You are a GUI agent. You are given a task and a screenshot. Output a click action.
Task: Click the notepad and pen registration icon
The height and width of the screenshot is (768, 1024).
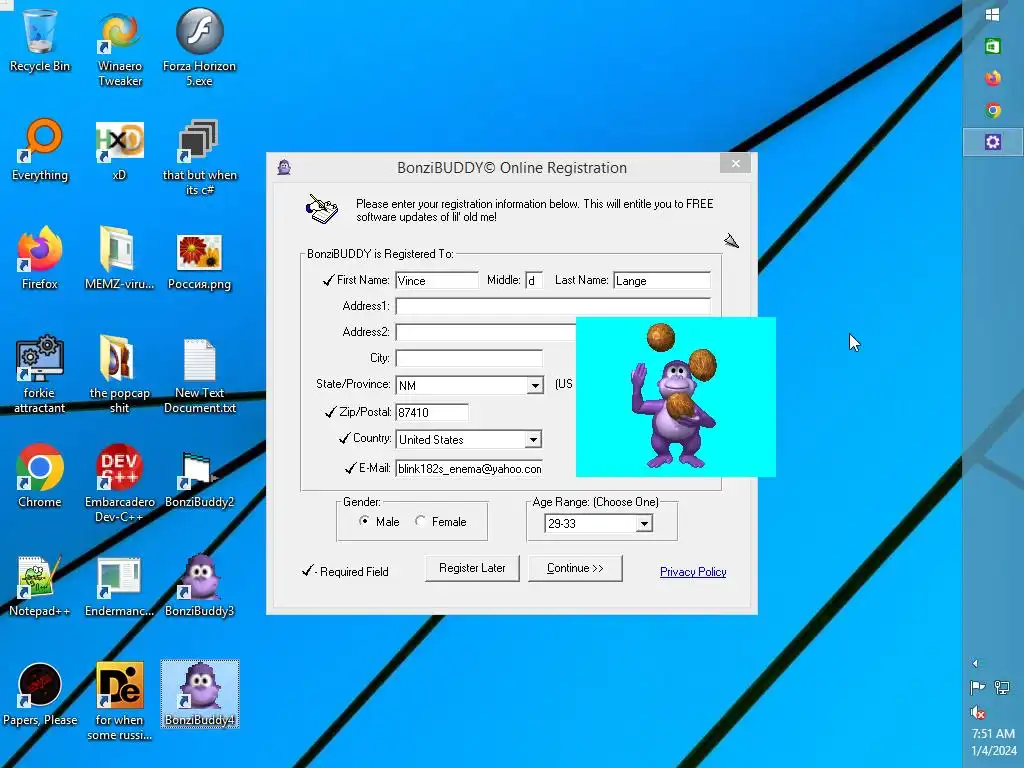click(322, 209)
